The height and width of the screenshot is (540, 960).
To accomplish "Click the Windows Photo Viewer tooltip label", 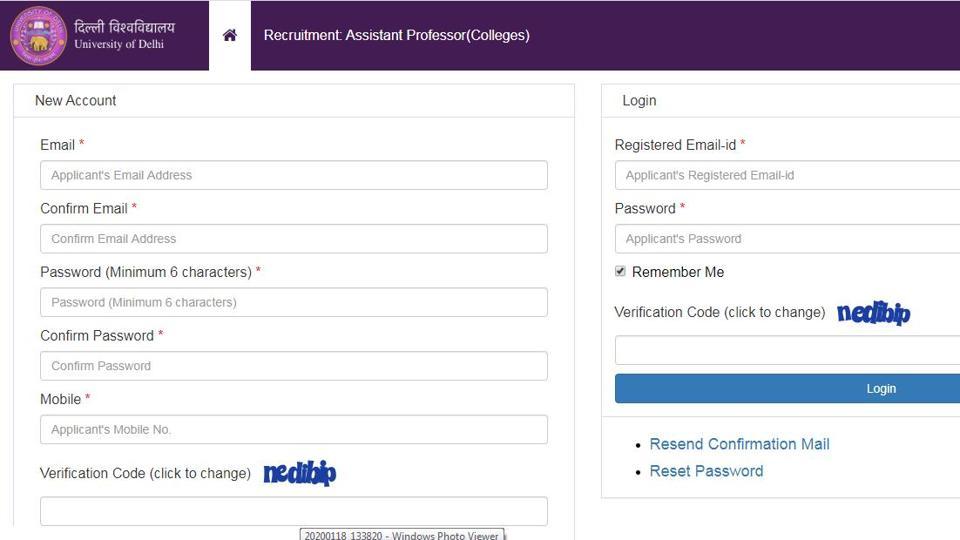I will click(402, 534).
